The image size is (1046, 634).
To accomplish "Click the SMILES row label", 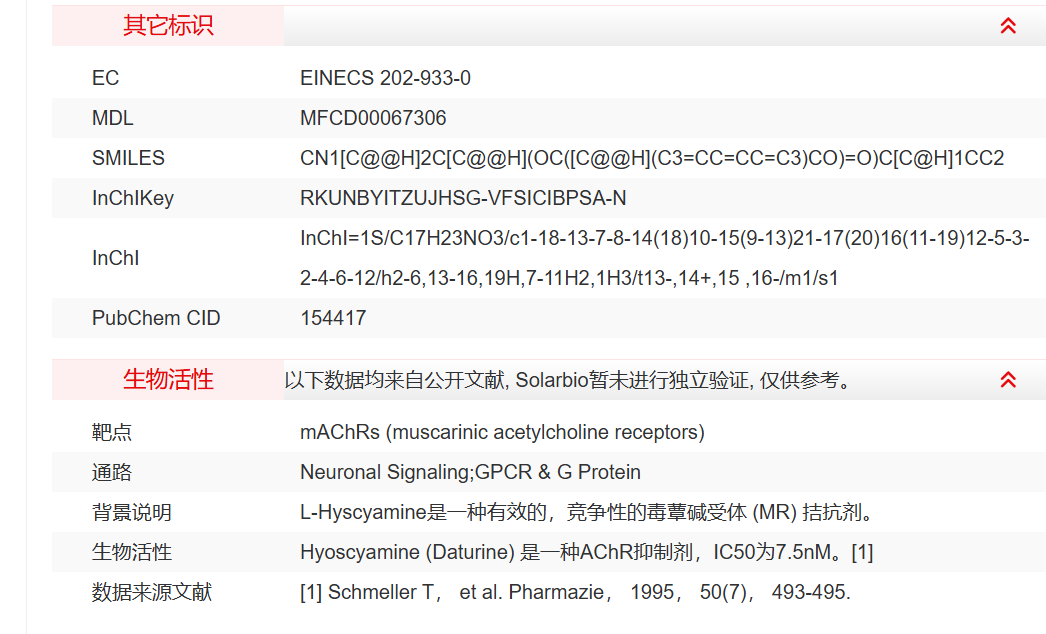I will tap(128, 158).
